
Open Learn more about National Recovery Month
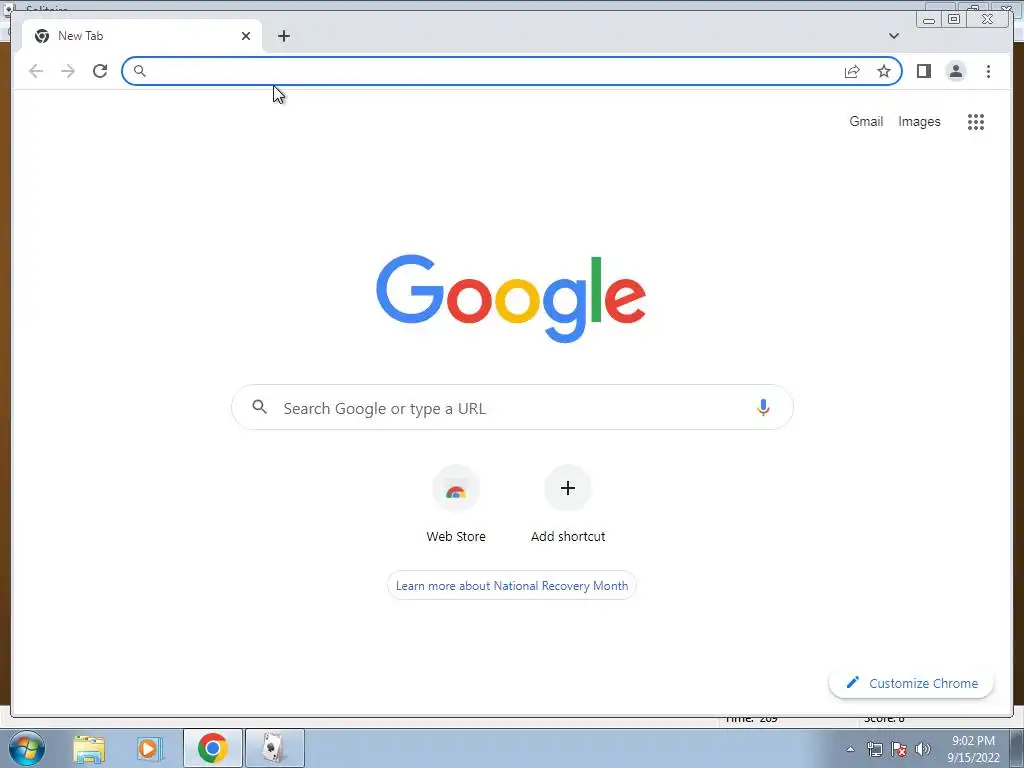point(512,586)
